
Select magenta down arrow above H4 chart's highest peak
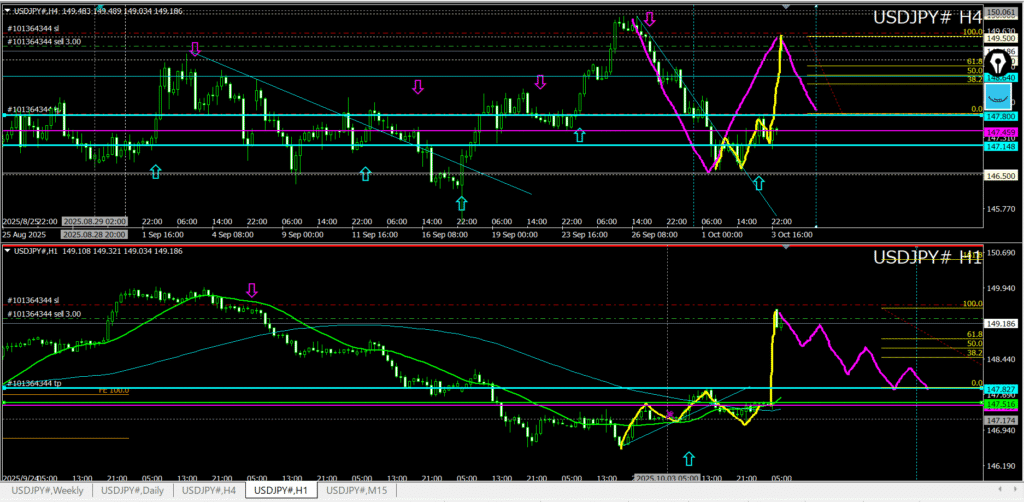coord(650,18)
